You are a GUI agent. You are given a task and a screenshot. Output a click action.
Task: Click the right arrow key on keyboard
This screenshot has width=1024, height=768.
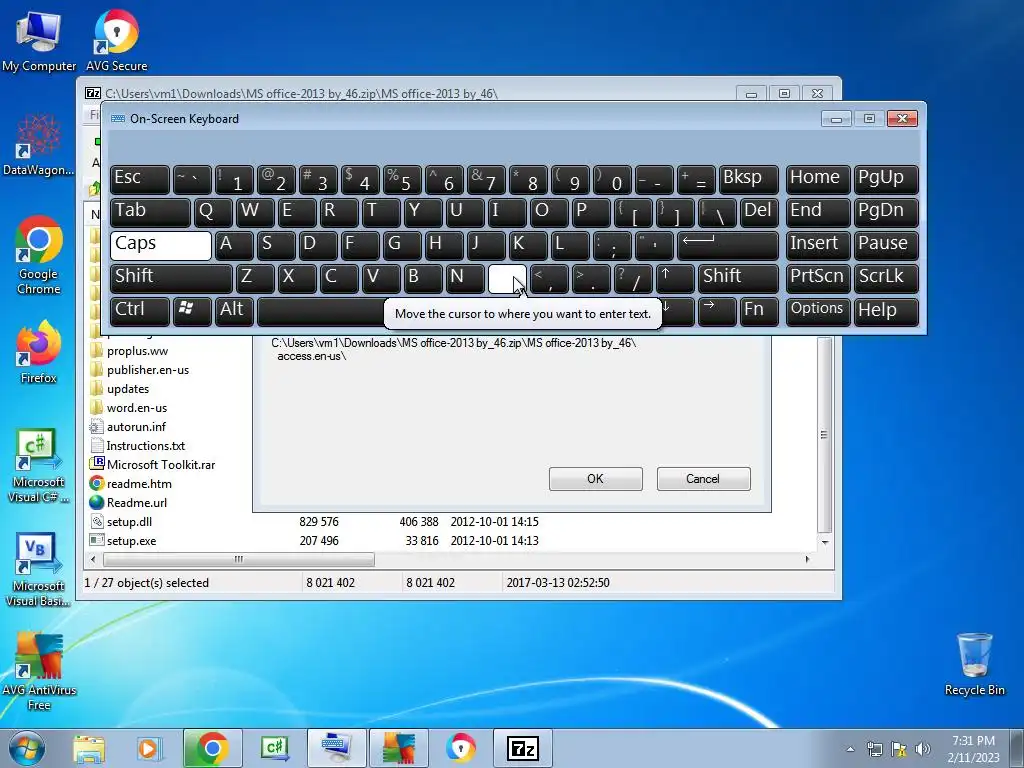(716, 312)
